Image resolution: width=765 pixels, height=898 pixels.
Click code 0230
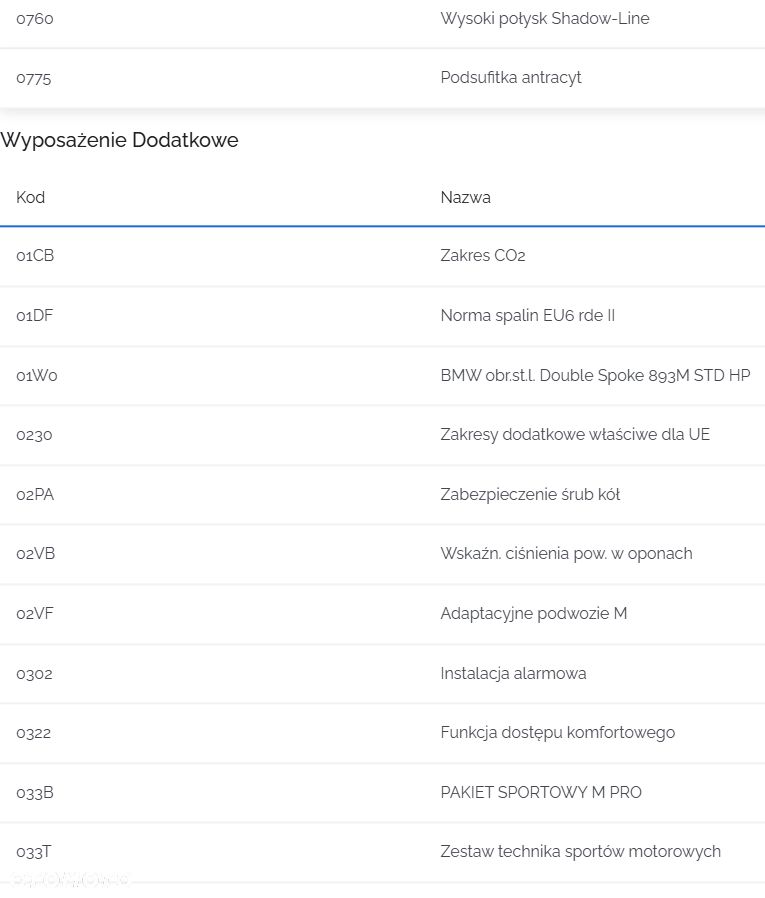point(34,435)
